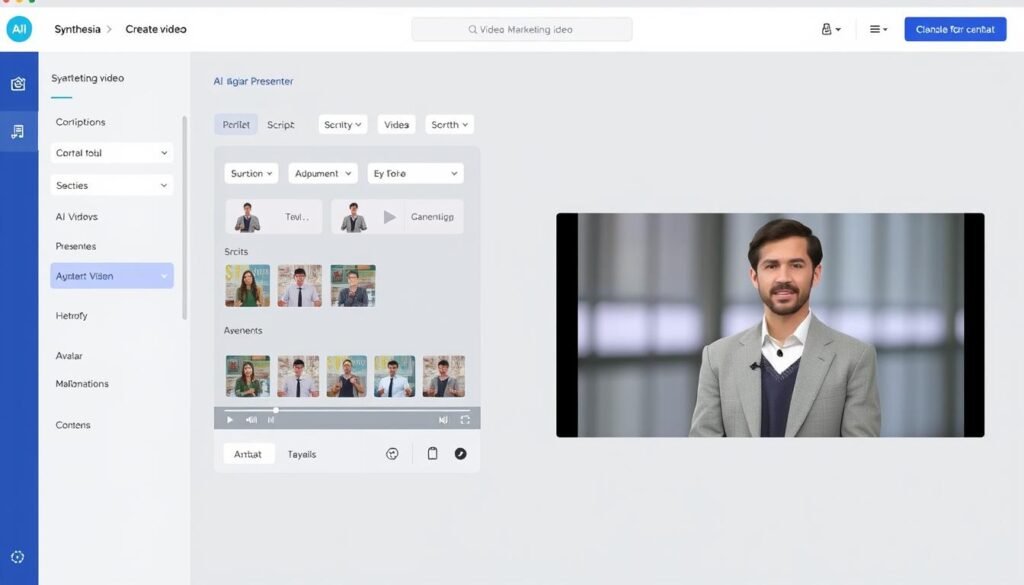
Task: Open the Cortal total dropdown
Action: [x=111, y=152]
